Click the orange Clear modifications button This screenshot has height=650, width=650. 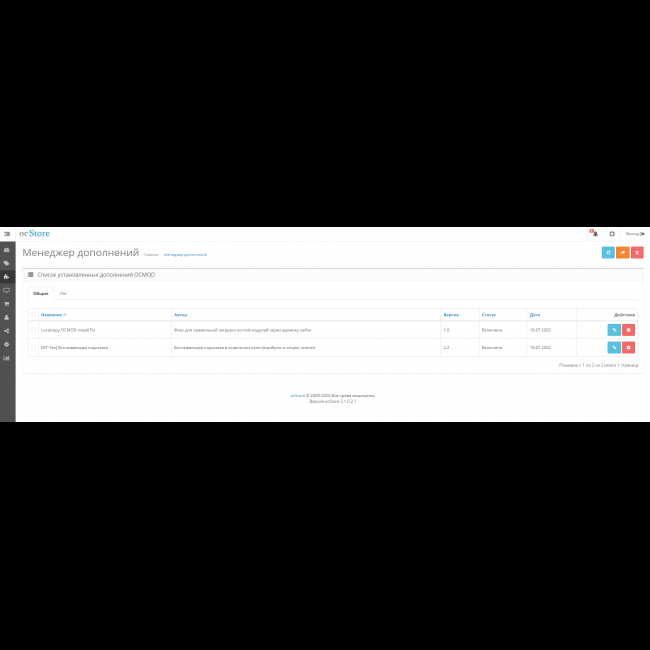click(x=622, y=253)
